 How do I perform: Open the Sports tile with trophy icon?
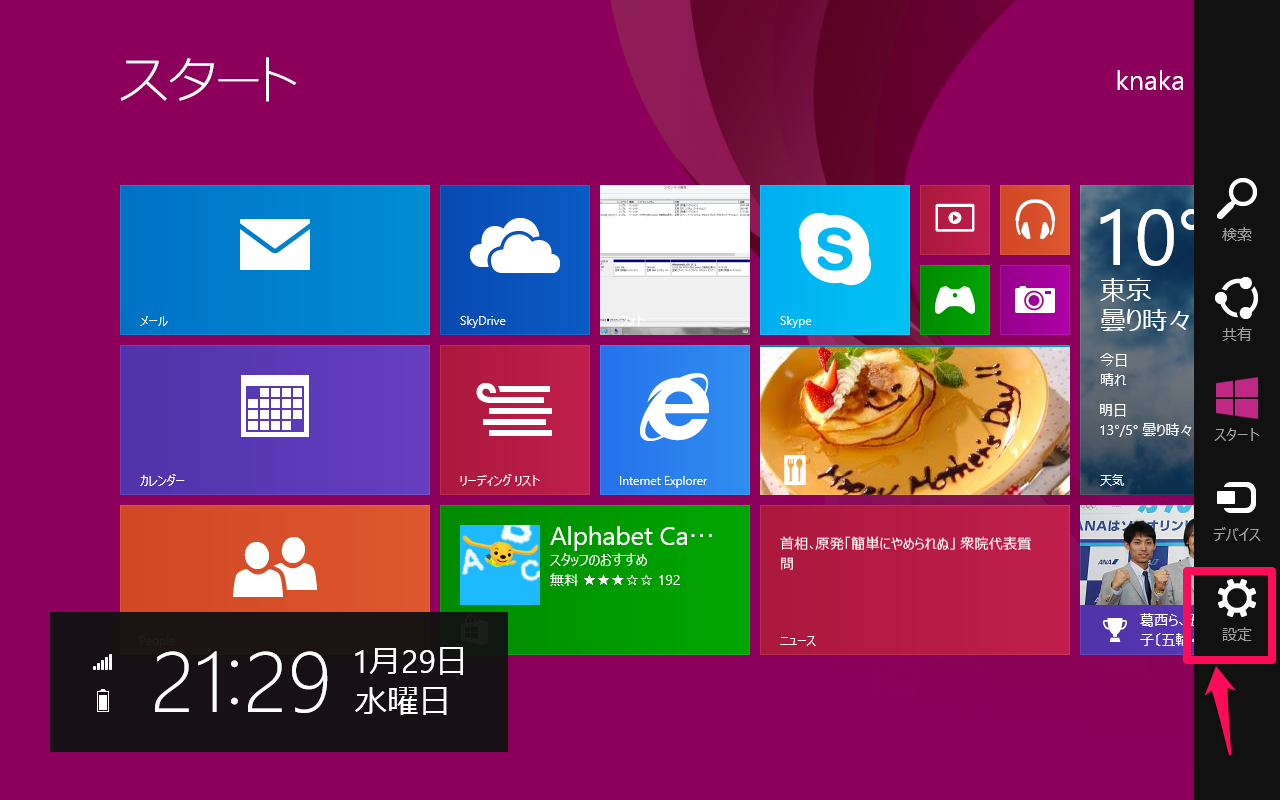point(1137,580)
